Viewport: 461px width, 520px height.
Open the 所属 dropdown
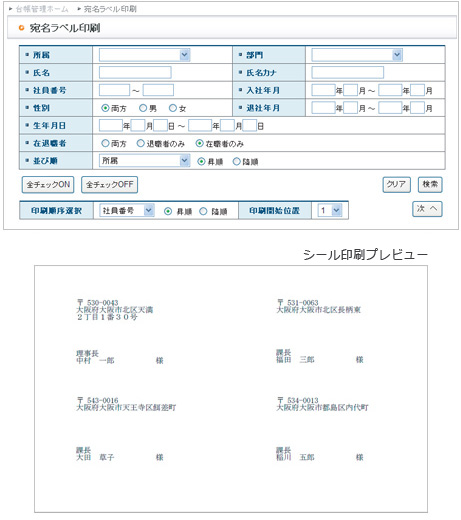point(144,55)
